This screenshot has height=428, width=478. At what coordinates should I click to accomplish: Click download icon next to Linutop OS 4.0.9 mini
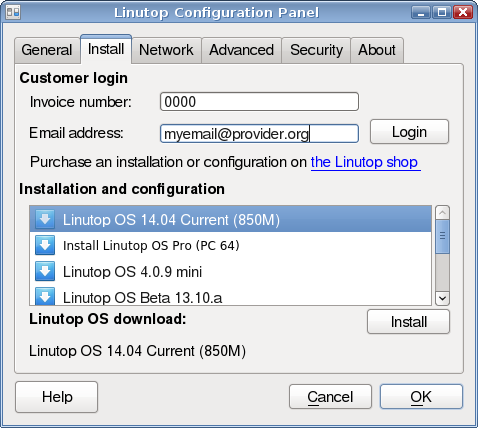[45, 271]
